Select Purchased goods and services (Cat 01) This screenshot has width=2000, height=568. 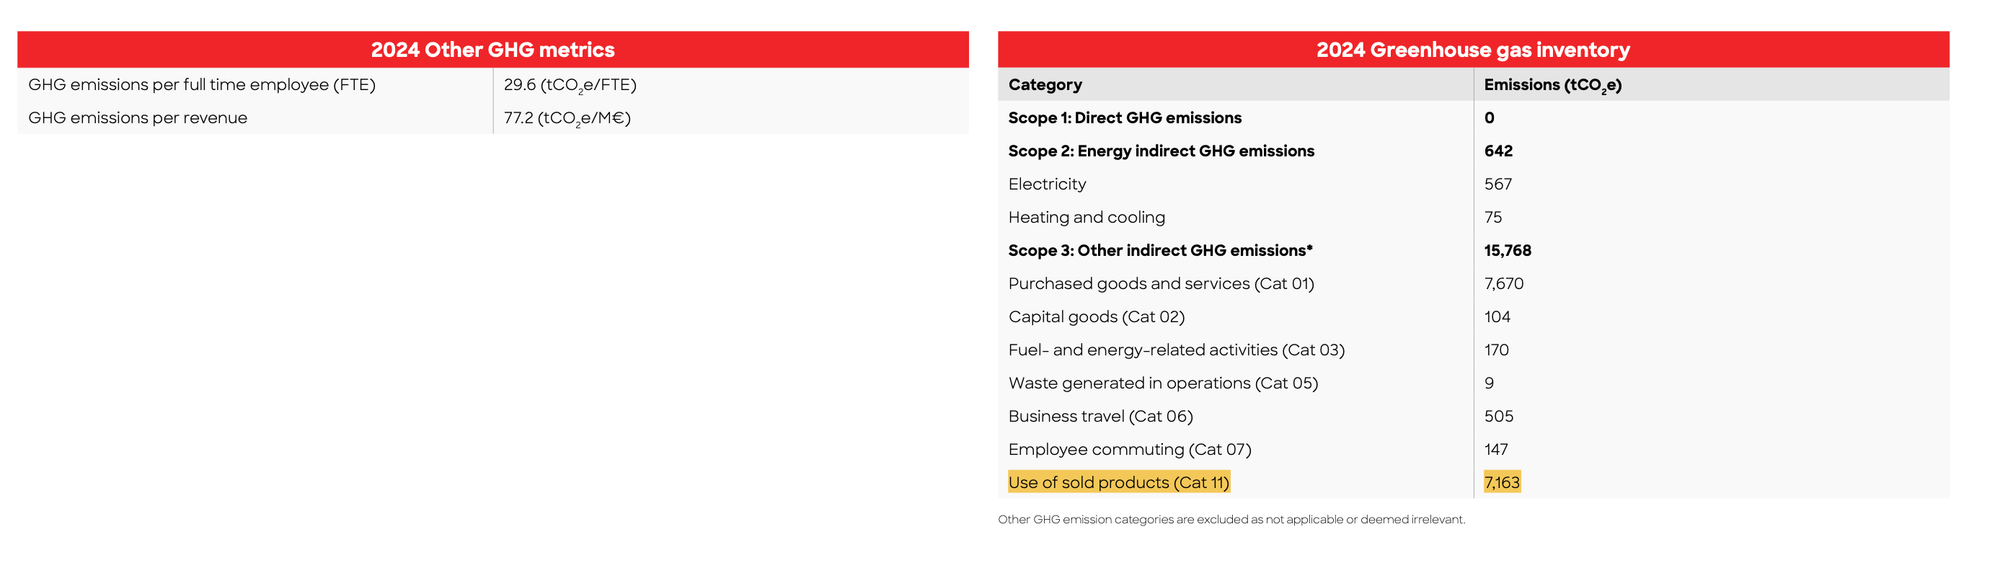[x=1161, y=284]
